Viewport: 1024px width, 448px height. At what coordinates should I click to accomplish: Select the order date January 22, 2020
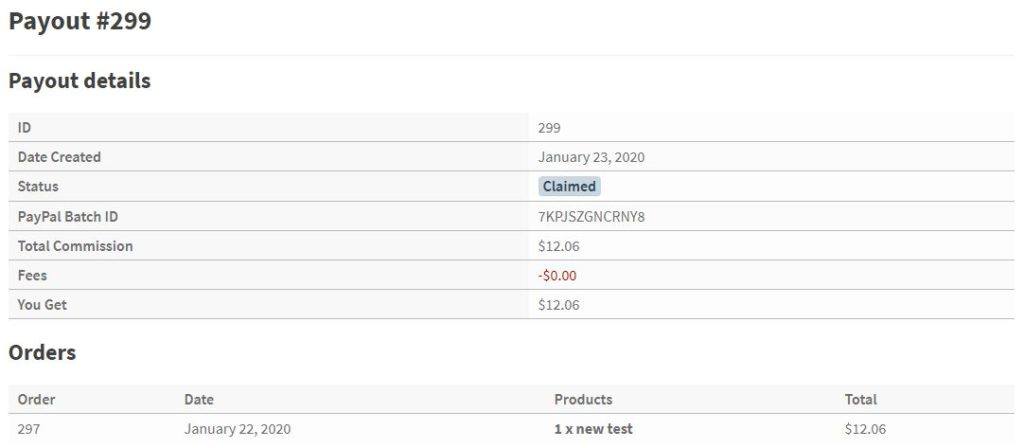(x=238, y=429)
